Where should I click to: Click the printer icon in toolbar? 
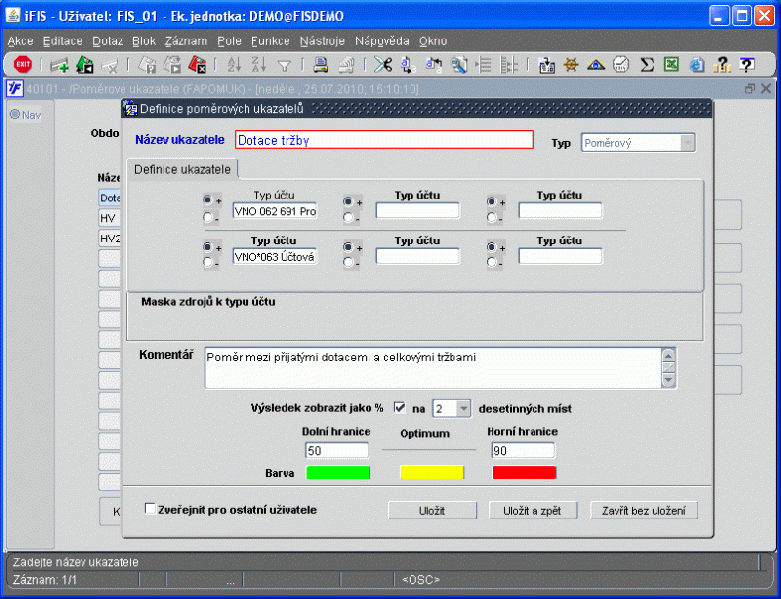(321, 65)
